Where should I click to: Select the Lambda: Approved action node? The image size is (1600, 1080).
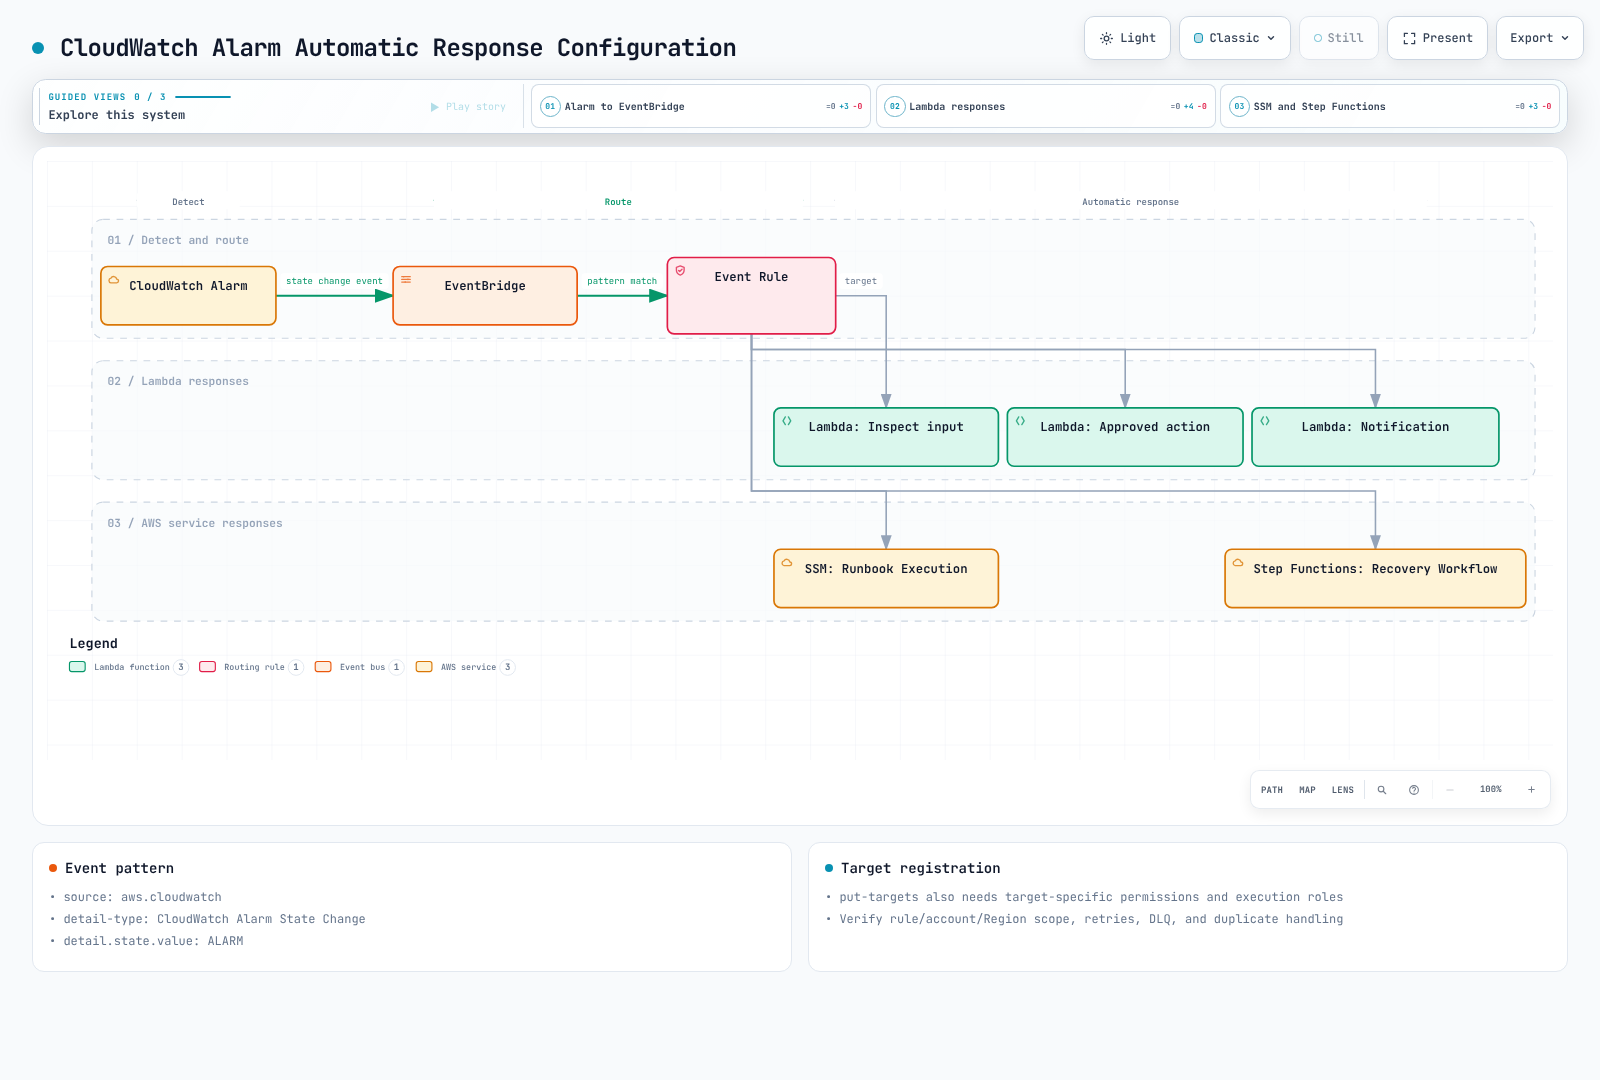pos(1125,437)
